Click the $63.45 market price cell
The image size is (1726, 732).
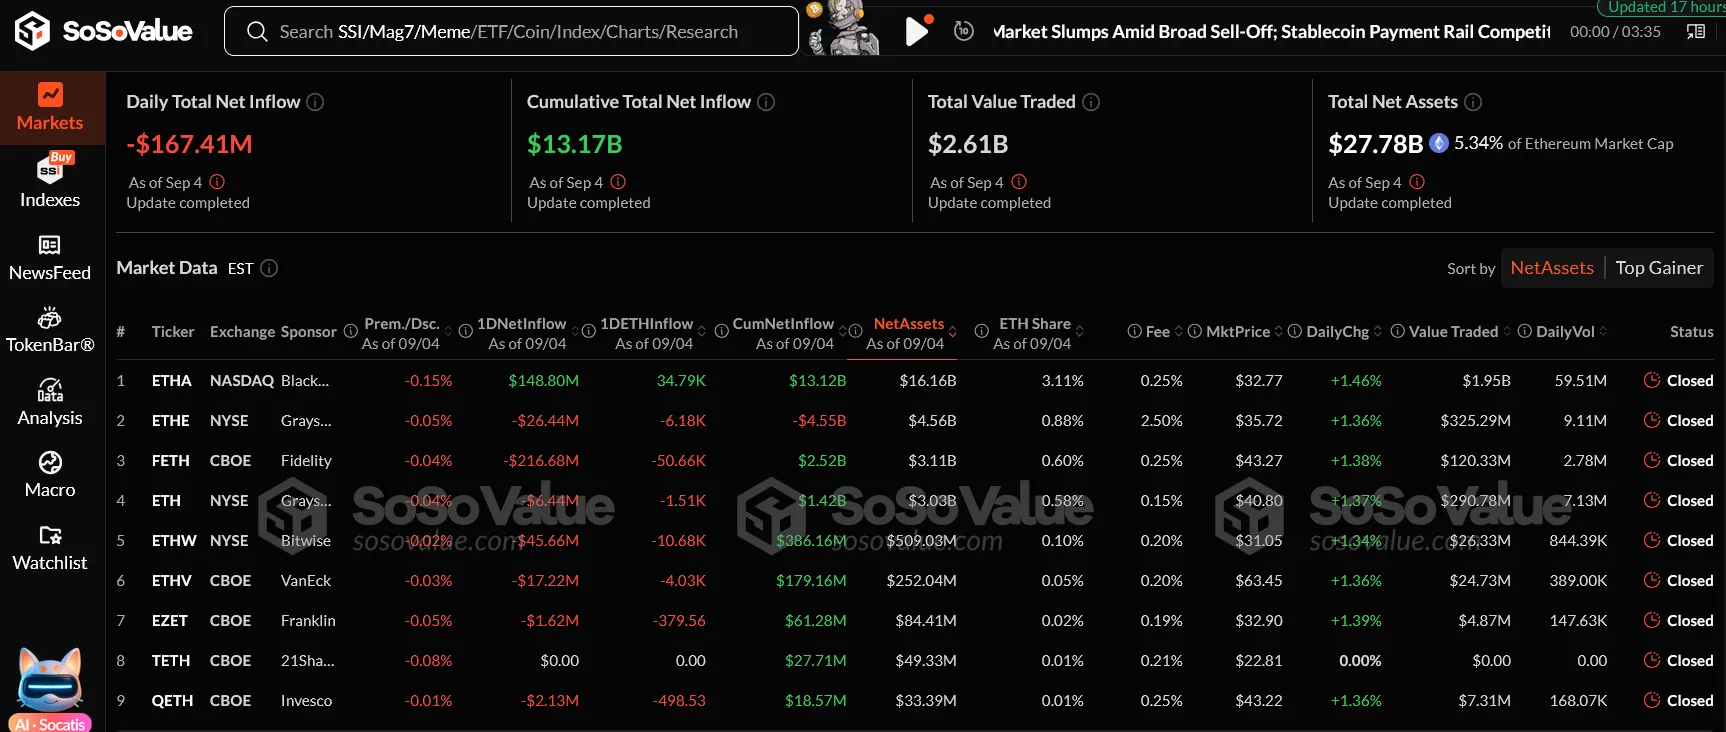[1258, 580]
